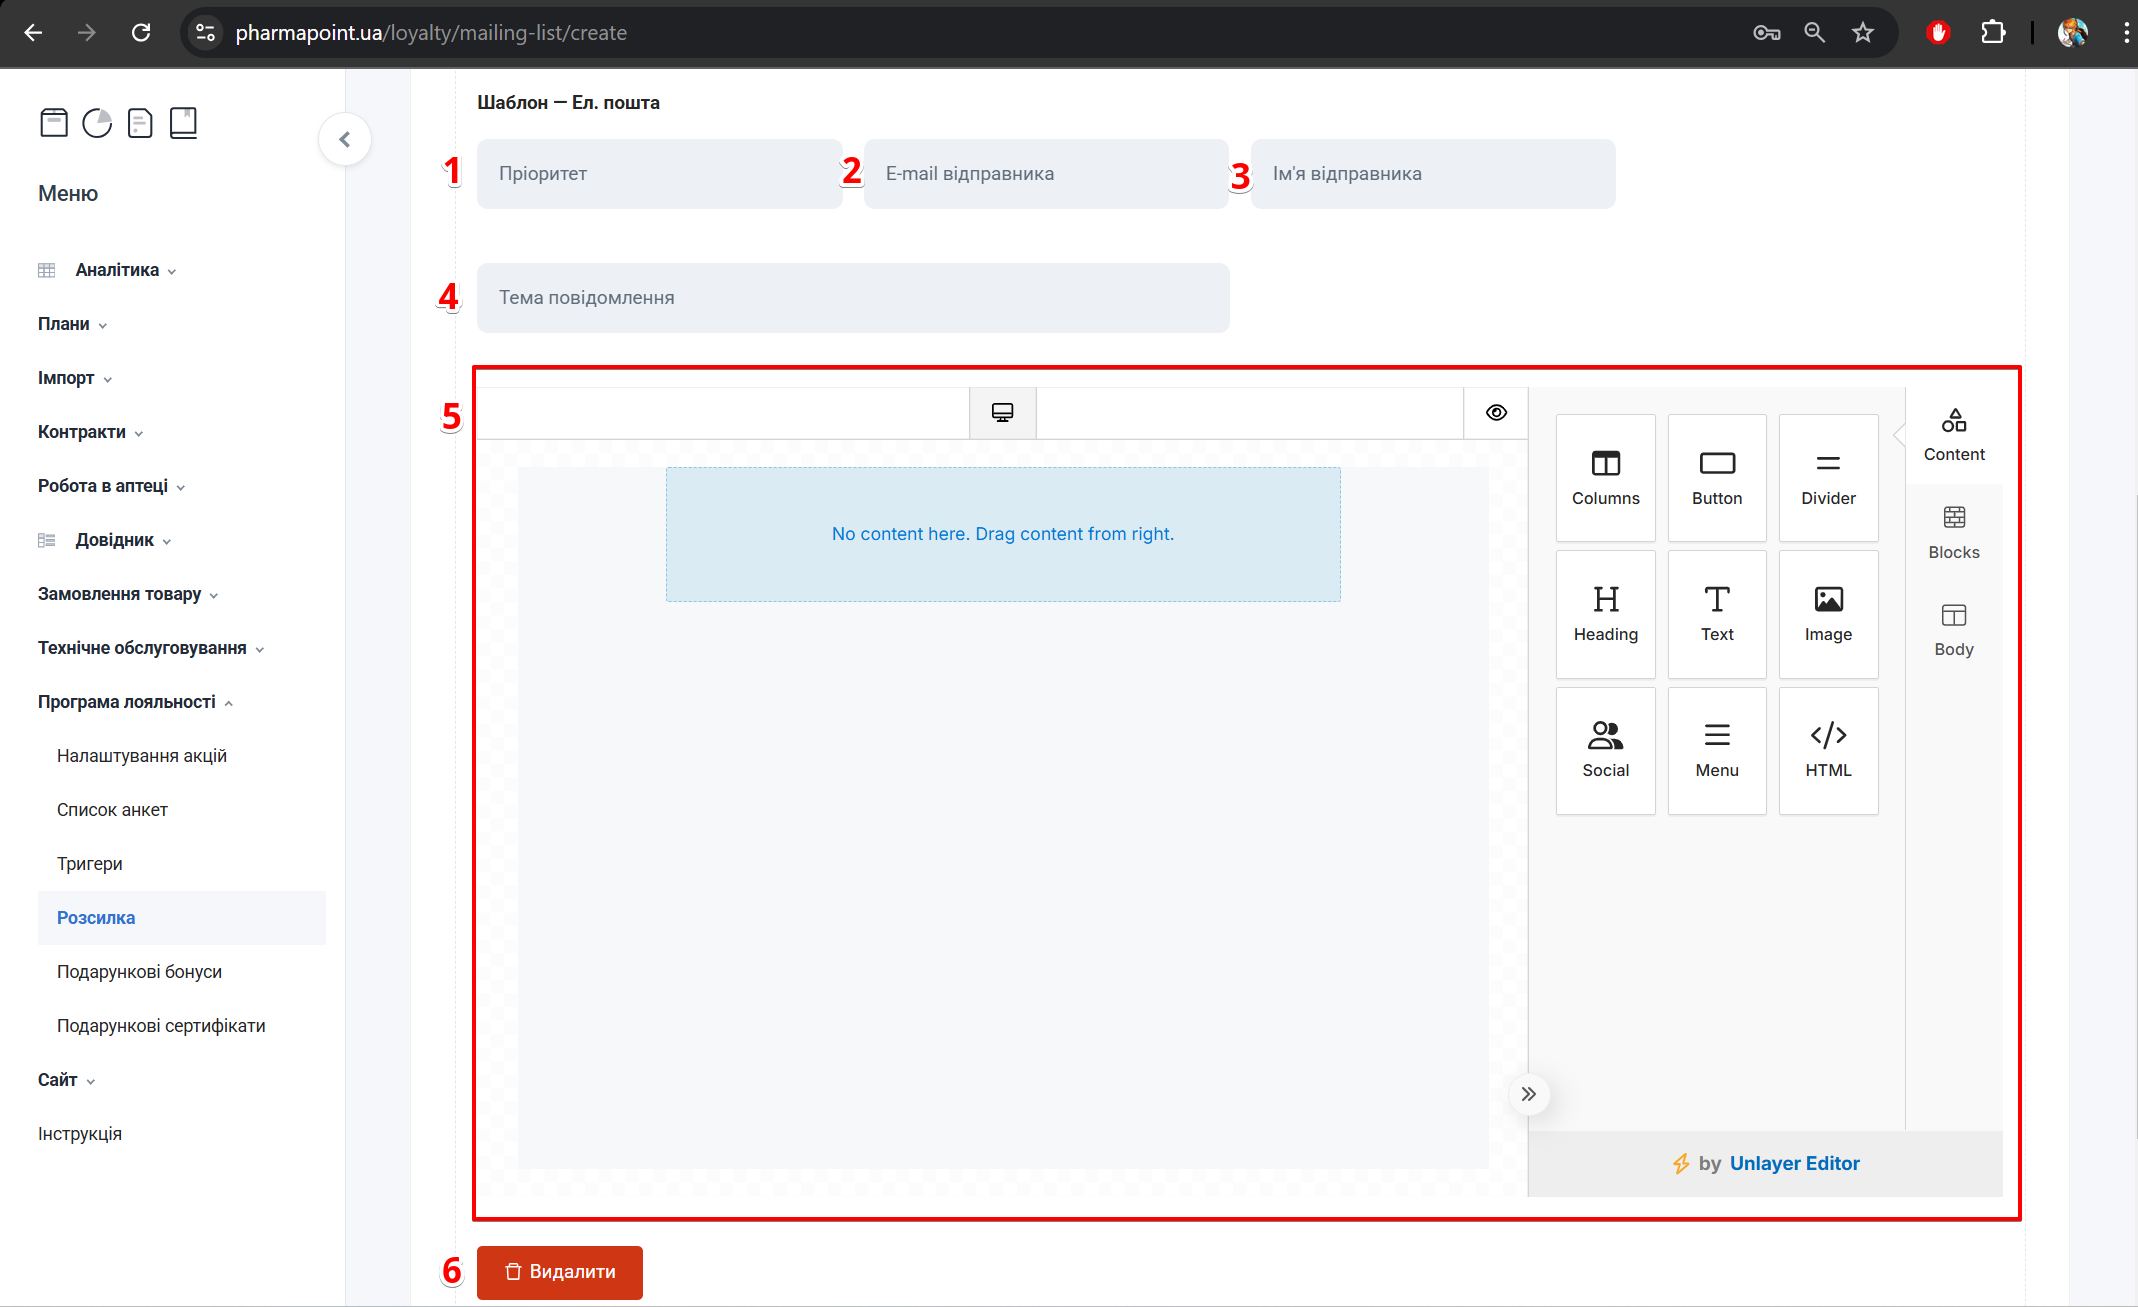
Task: Toggle the eye preview icon
Action: click(1495, 413)
